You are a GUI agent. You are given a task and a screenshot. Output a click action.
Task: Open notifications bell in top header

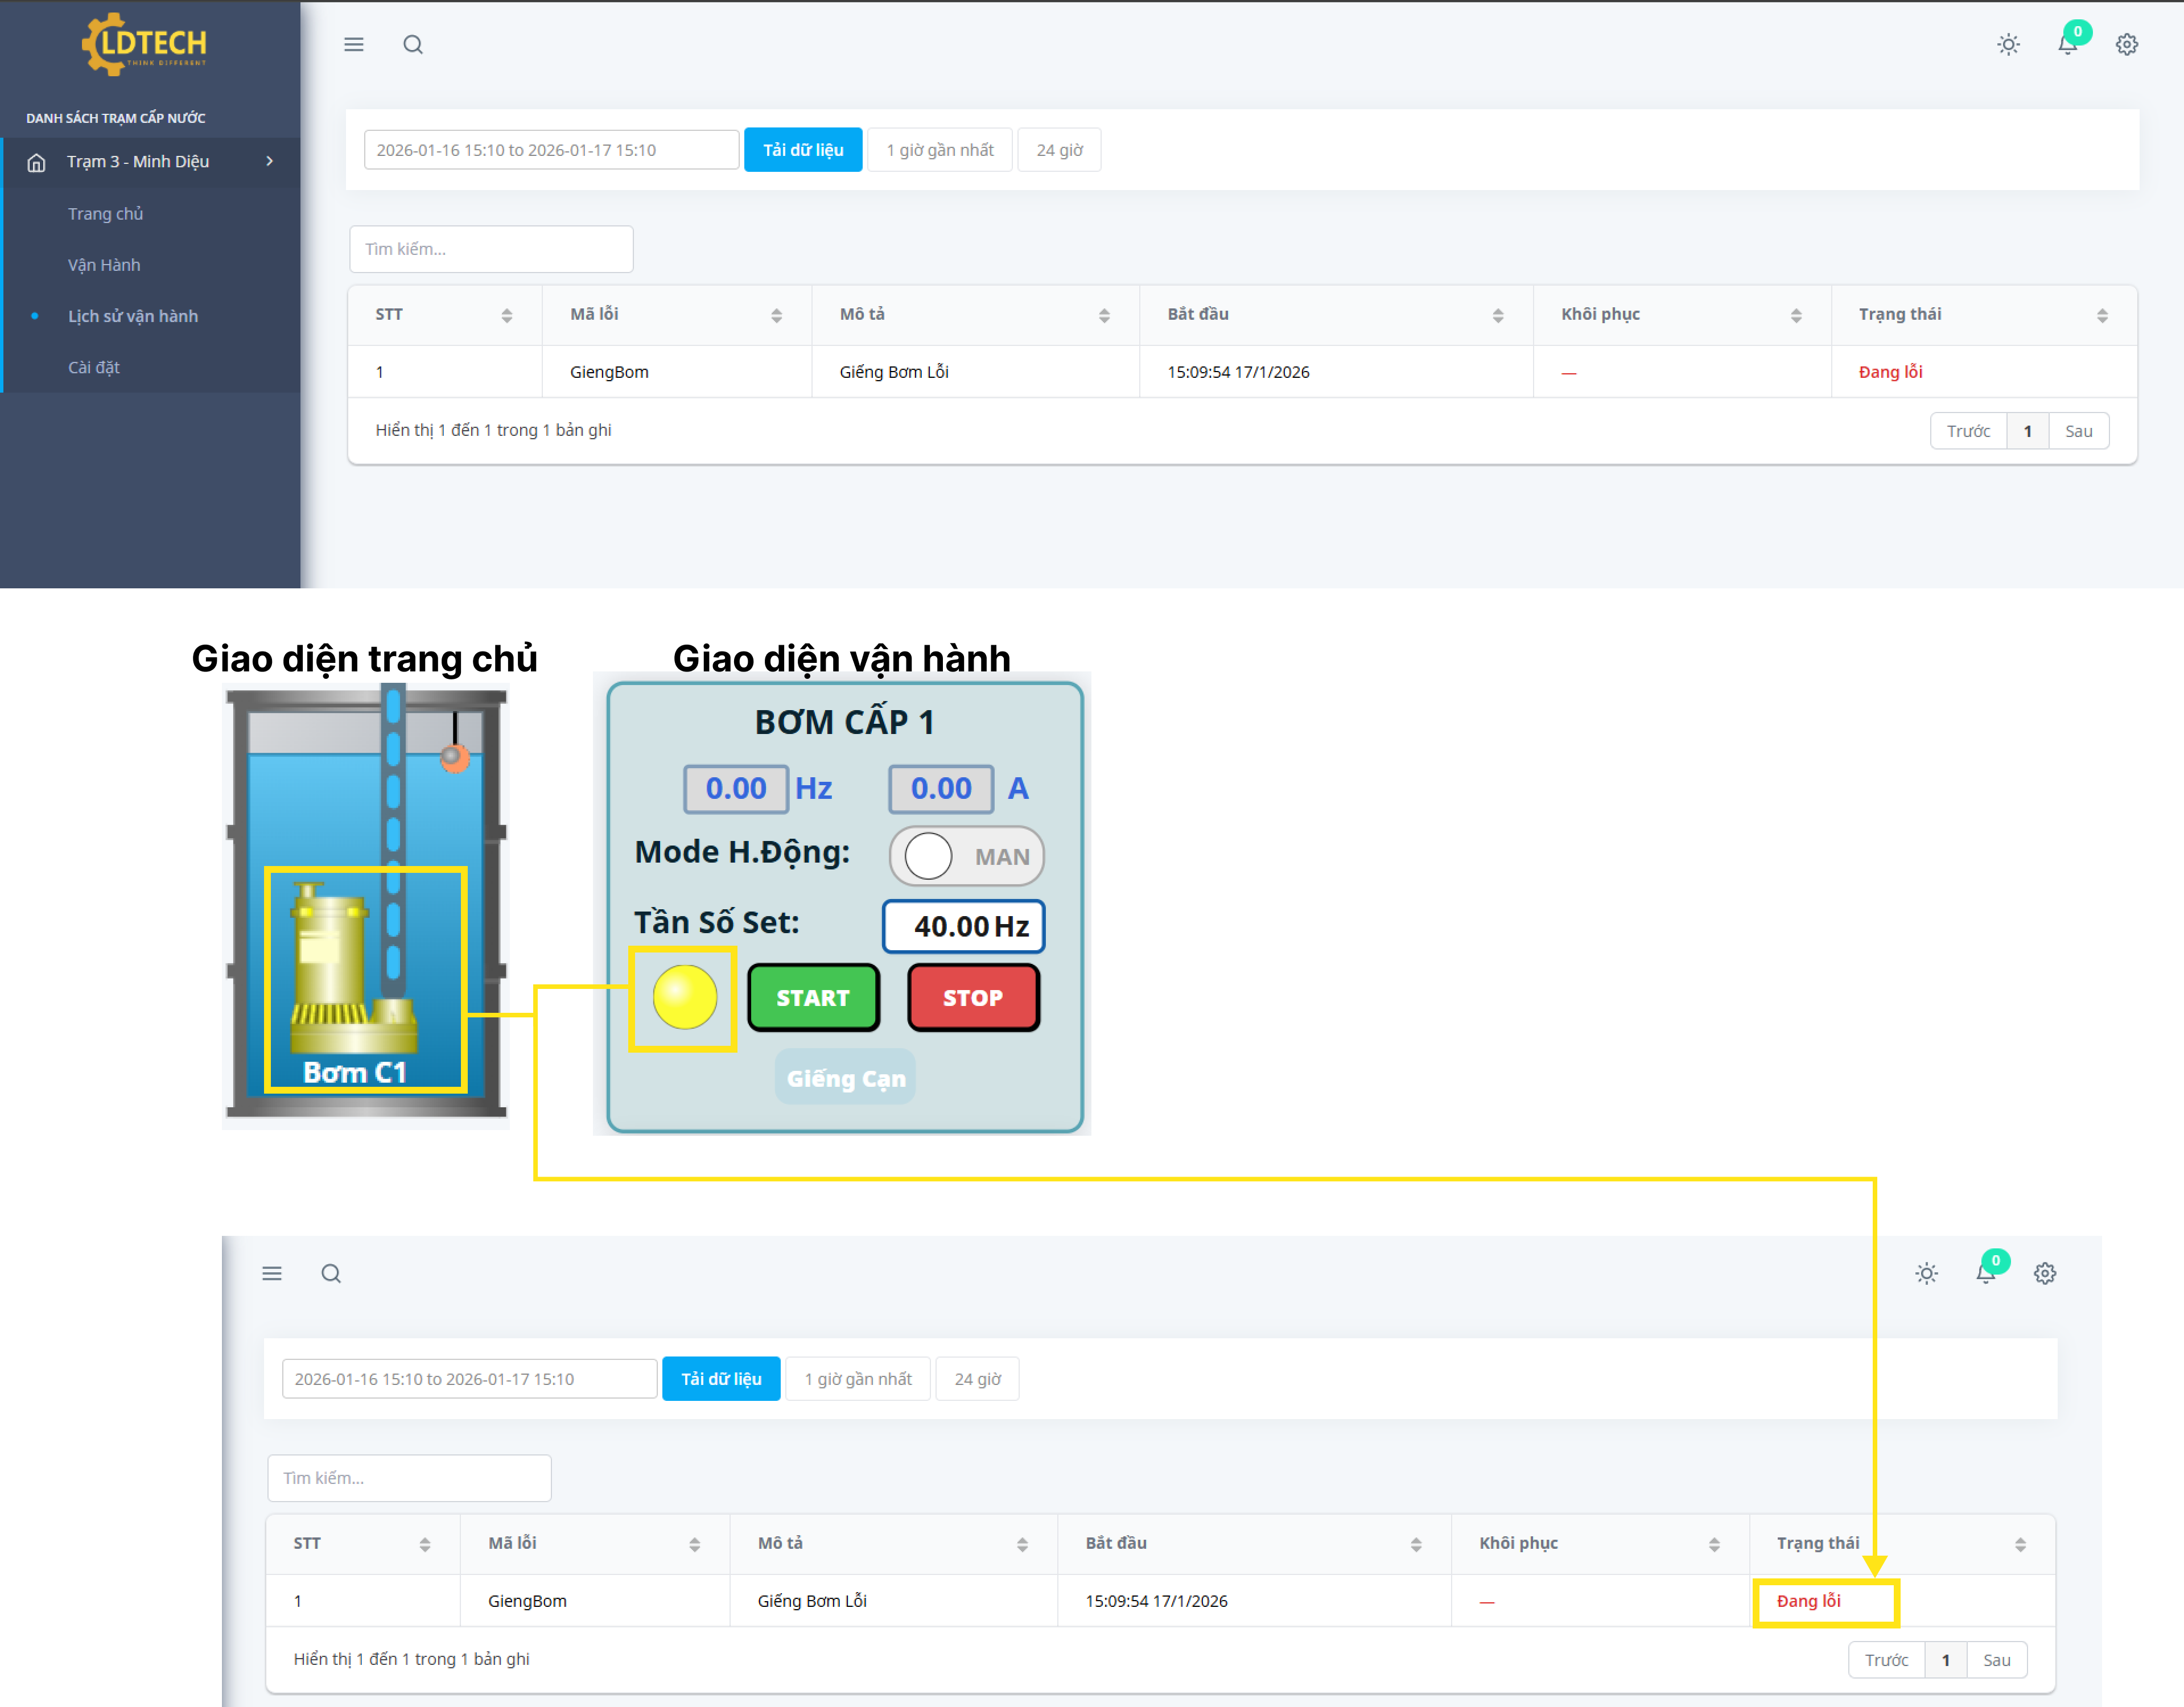tap(2068, 44)
